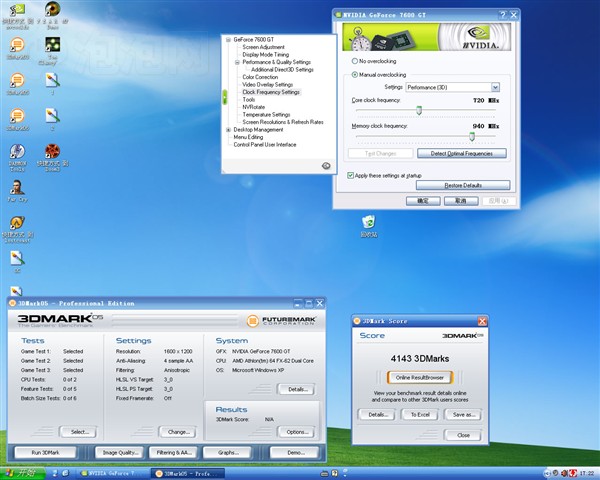
Task: Select Color Correction tree item
Action: 260,77
